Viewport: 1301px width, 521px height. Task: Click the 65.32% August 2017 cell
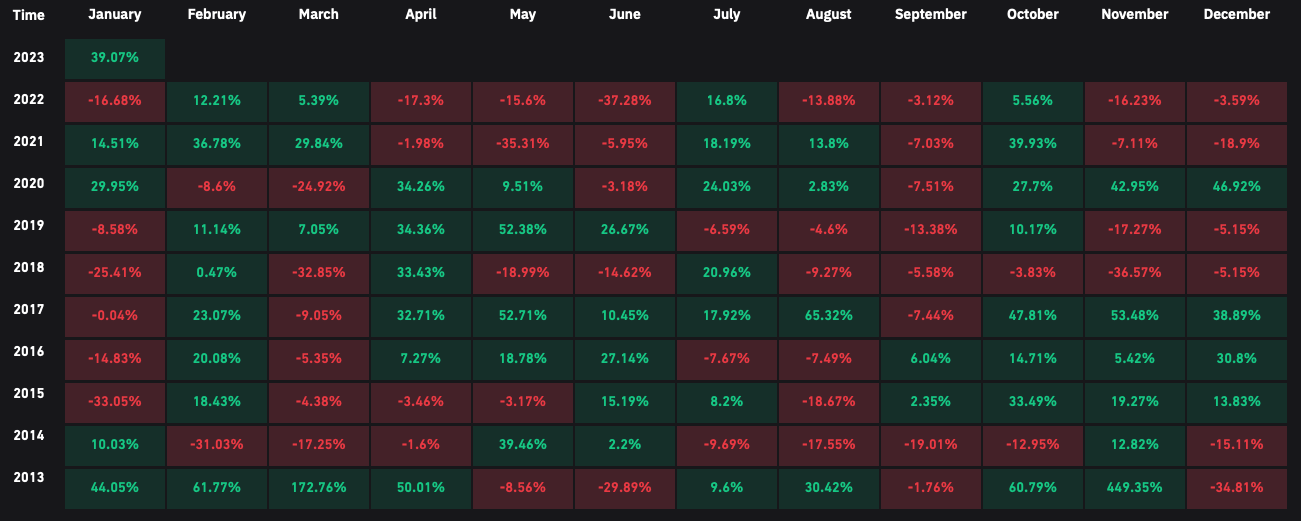828,316
